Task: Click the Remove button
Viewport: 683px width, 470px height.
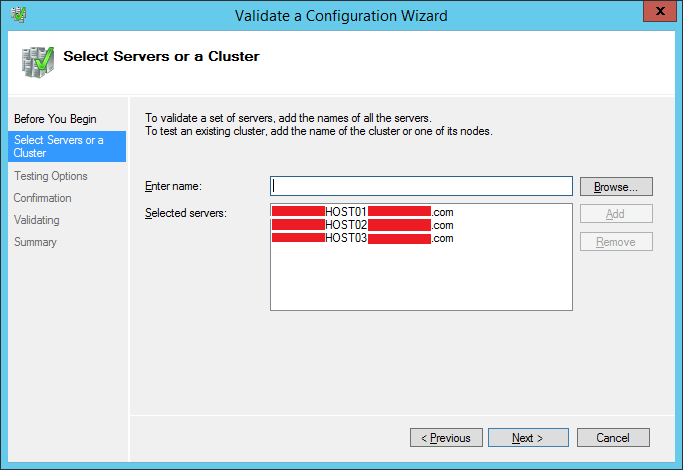Action: click(x=616, y=242)
